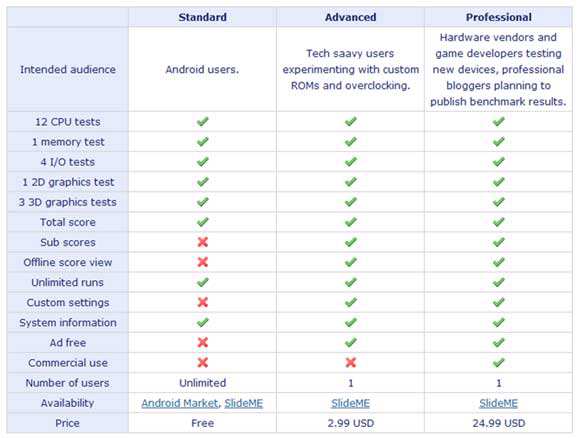This screenshot has width=580, height=438.
Task: Click the Standard 12 CPU tests checkmark
Action: point(203,122)
